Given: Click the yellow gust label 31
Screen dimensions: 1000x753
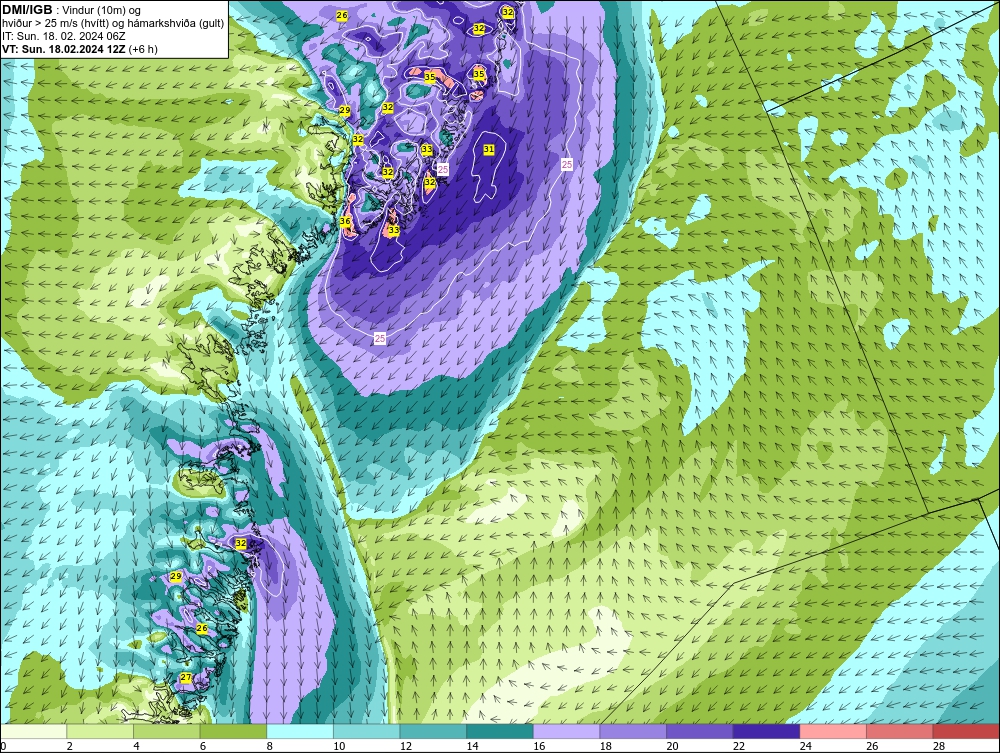Looking at the screenshot, I should [489, 149].
